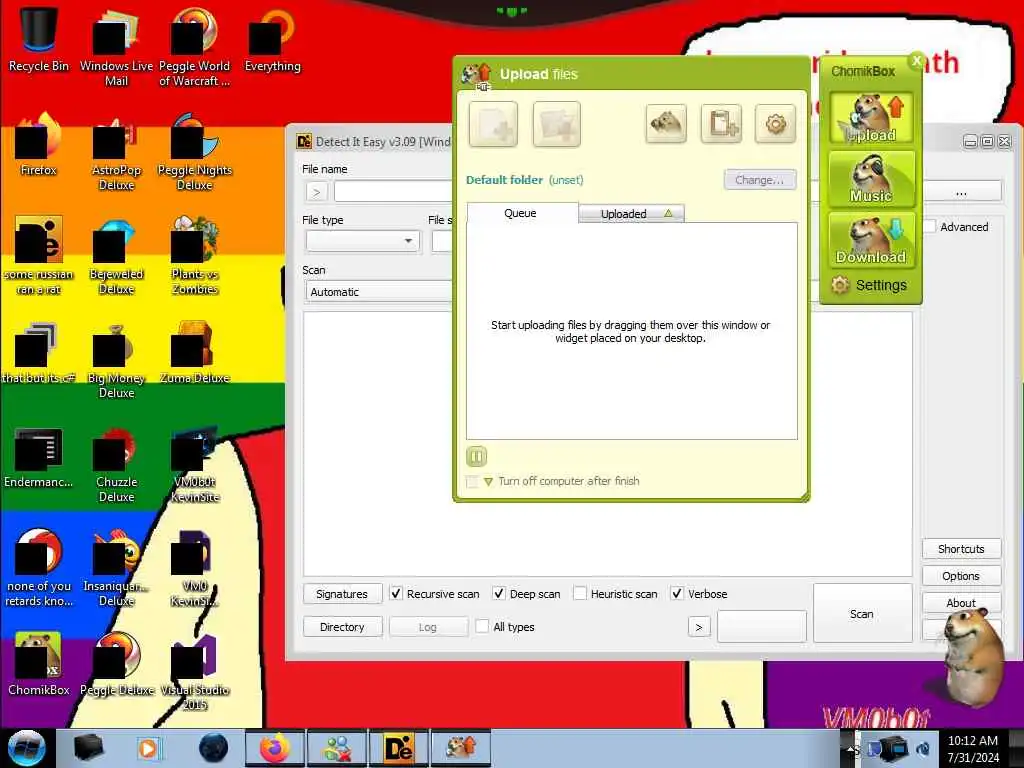This screenshot has height=768, width=1024.
Task: Open Options in Detect It Easy
Action: click(x=961, y=576)
